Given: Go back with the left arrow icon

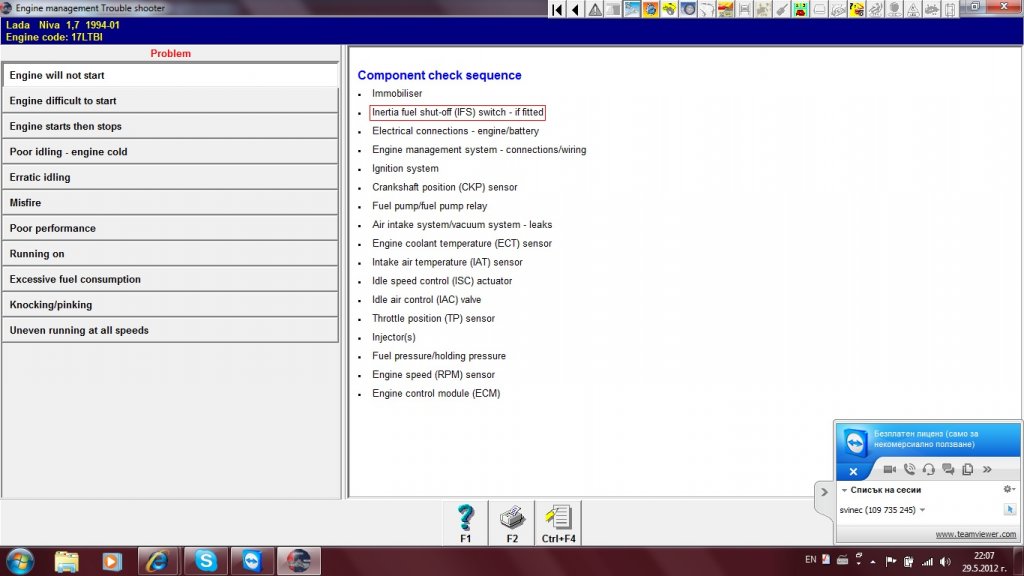Looking at the screenshot, I should 575,9.
